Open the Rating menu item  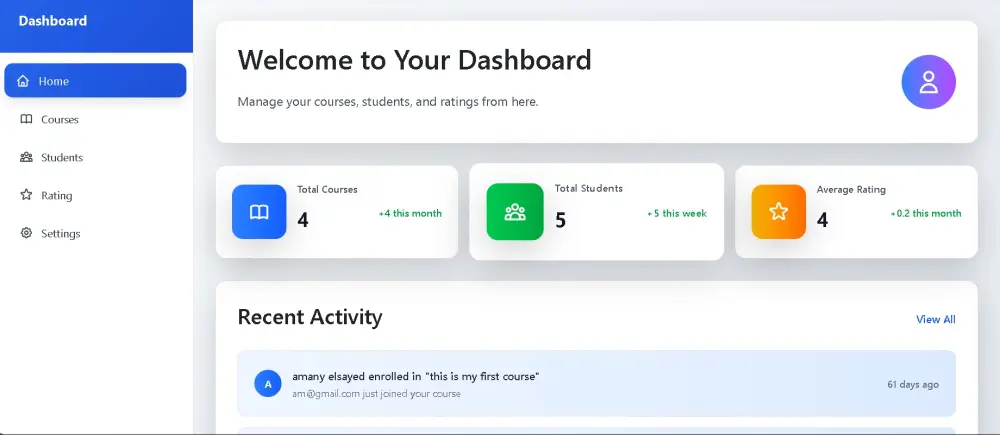[x=95, y=195]
